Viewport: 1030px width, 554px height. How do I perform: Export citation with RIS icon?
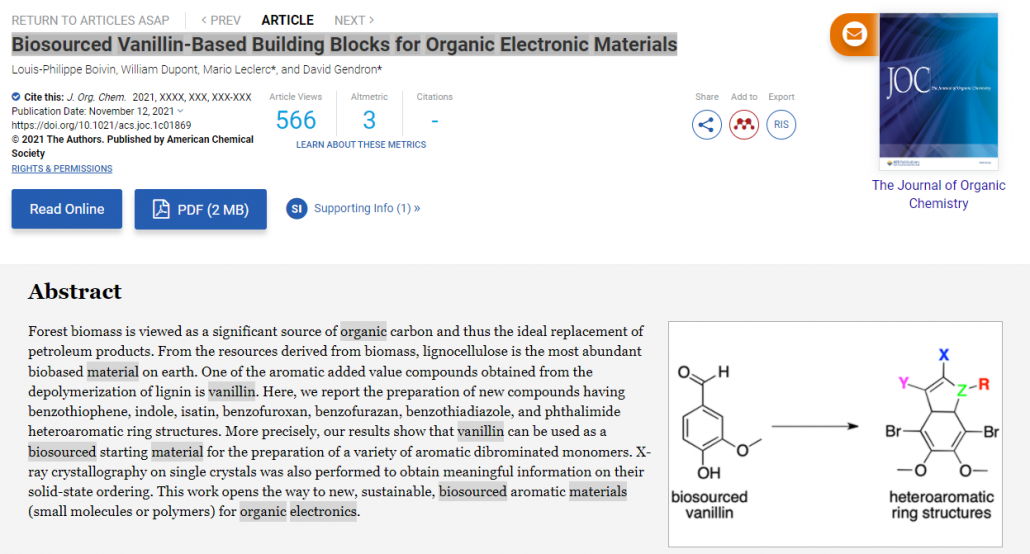(x=781, y=125)
